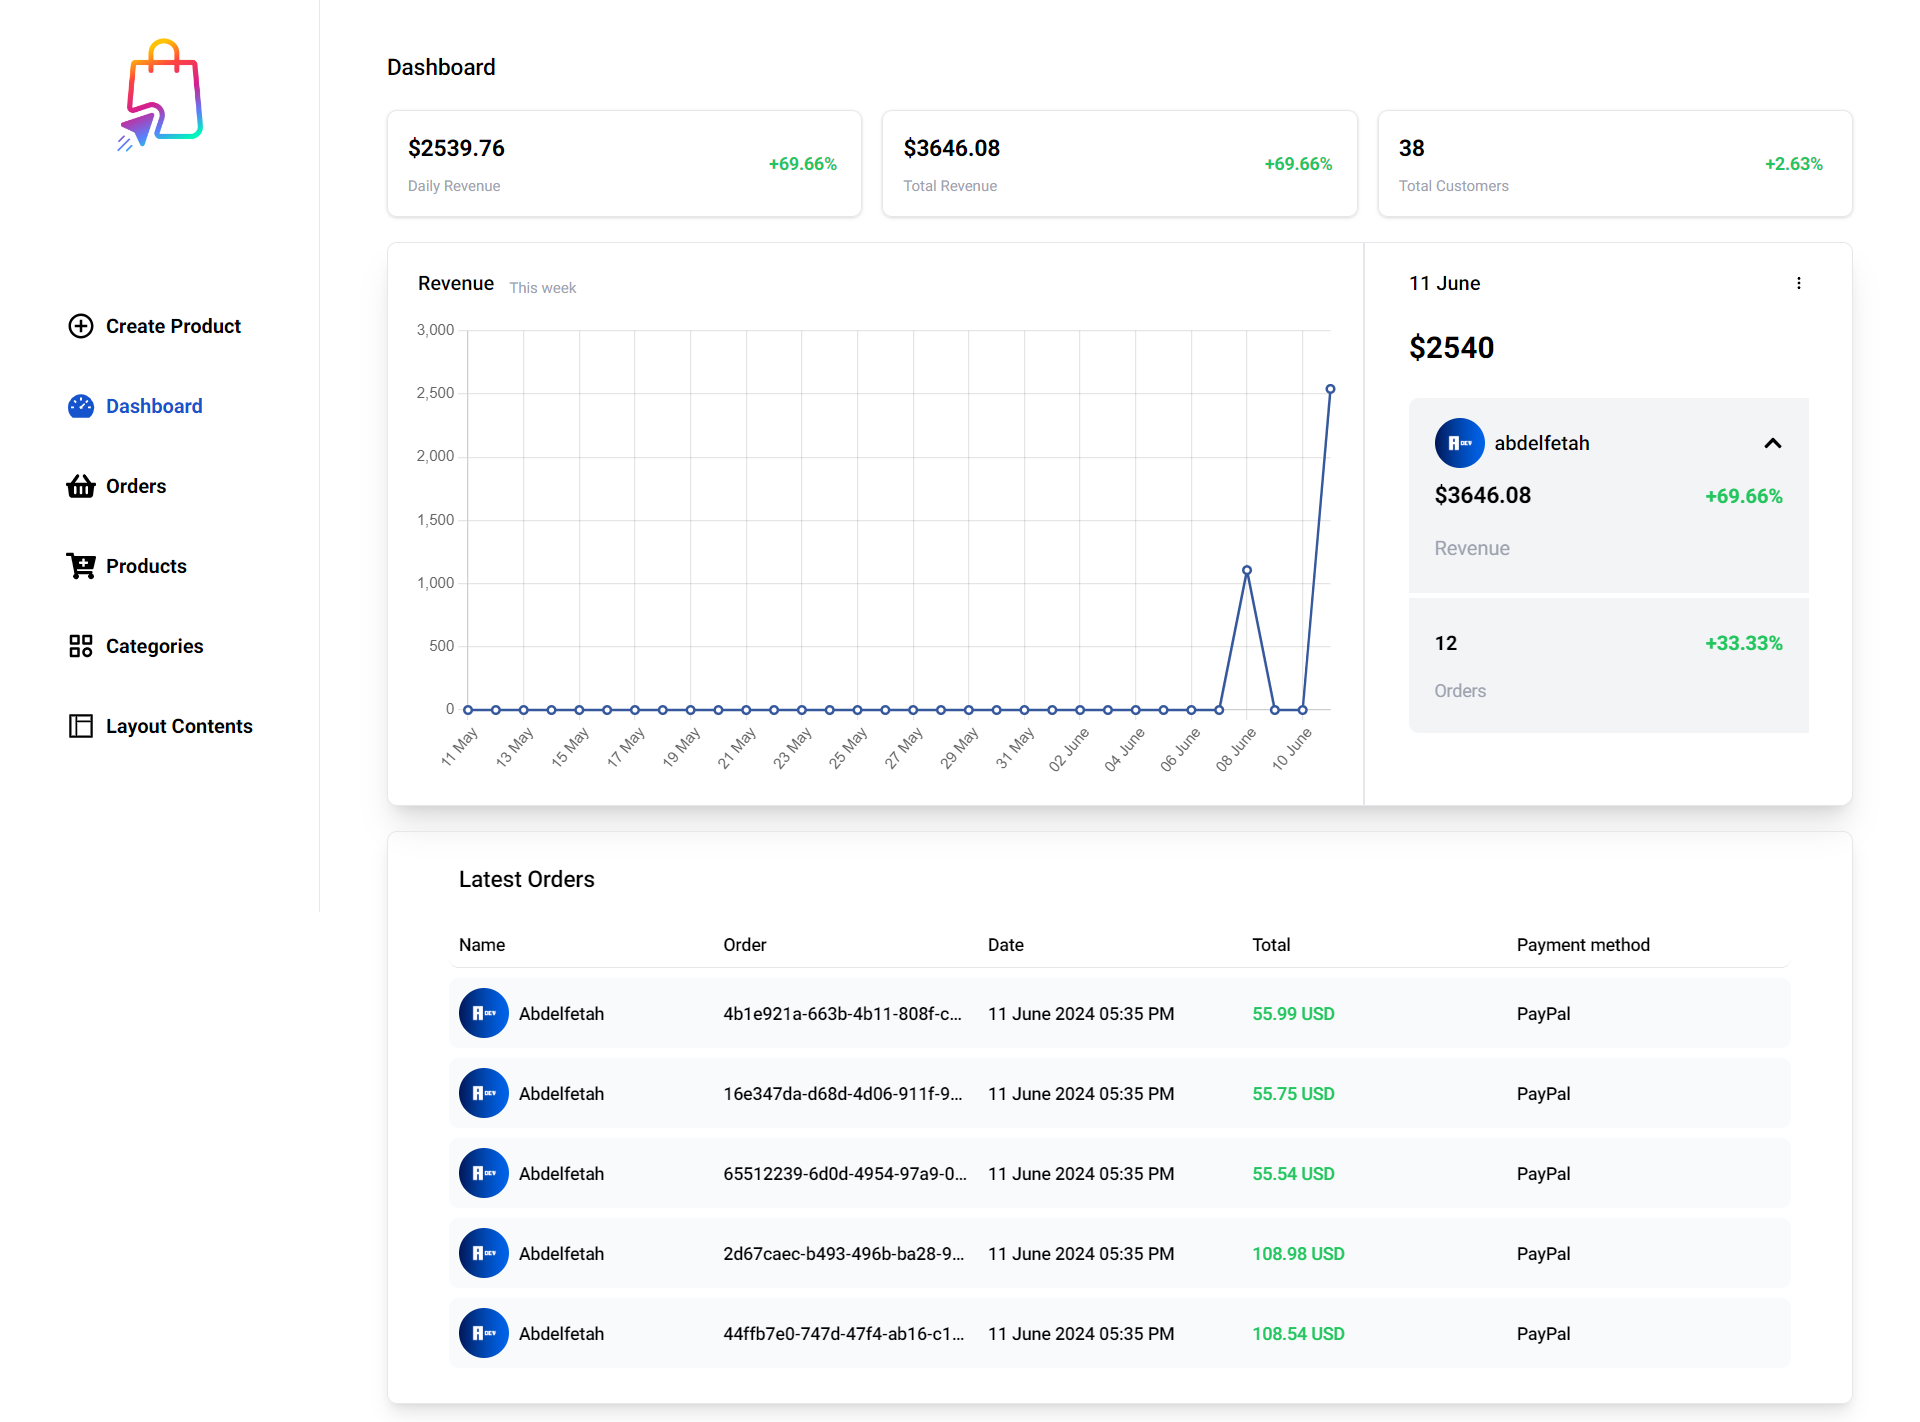Image resolution: width=1920 pixels, height=1422 pixels.
Task: Click the Daily Revenue summary card
Action: click(624, 164)
